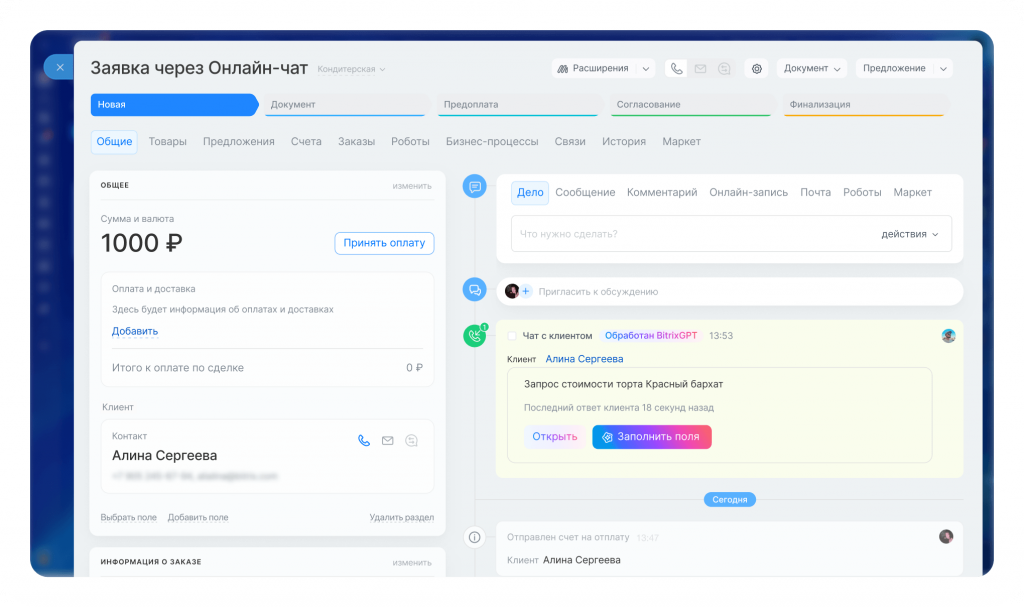Set deal stage to Документ
The height and width of the screenshot is (607, 1024).
click(345, 105)
